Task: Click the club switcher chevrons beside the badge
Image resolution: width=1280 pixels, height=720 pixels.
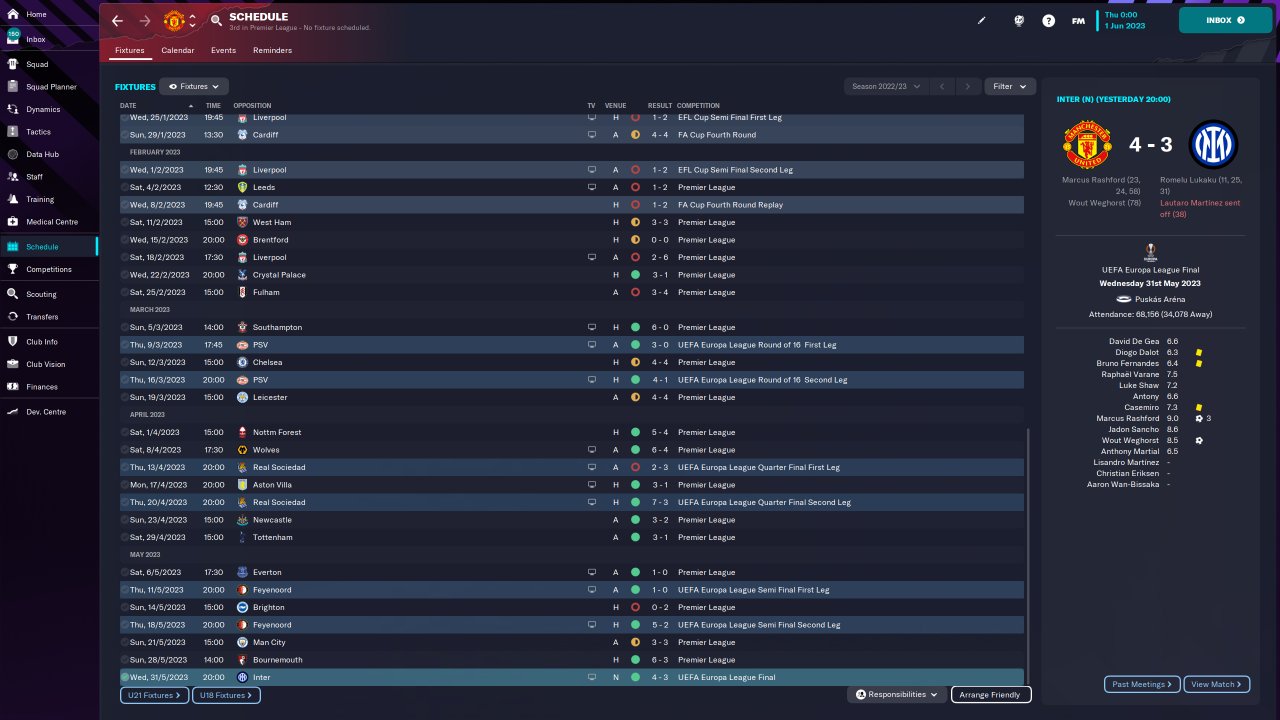Action: 192,21
